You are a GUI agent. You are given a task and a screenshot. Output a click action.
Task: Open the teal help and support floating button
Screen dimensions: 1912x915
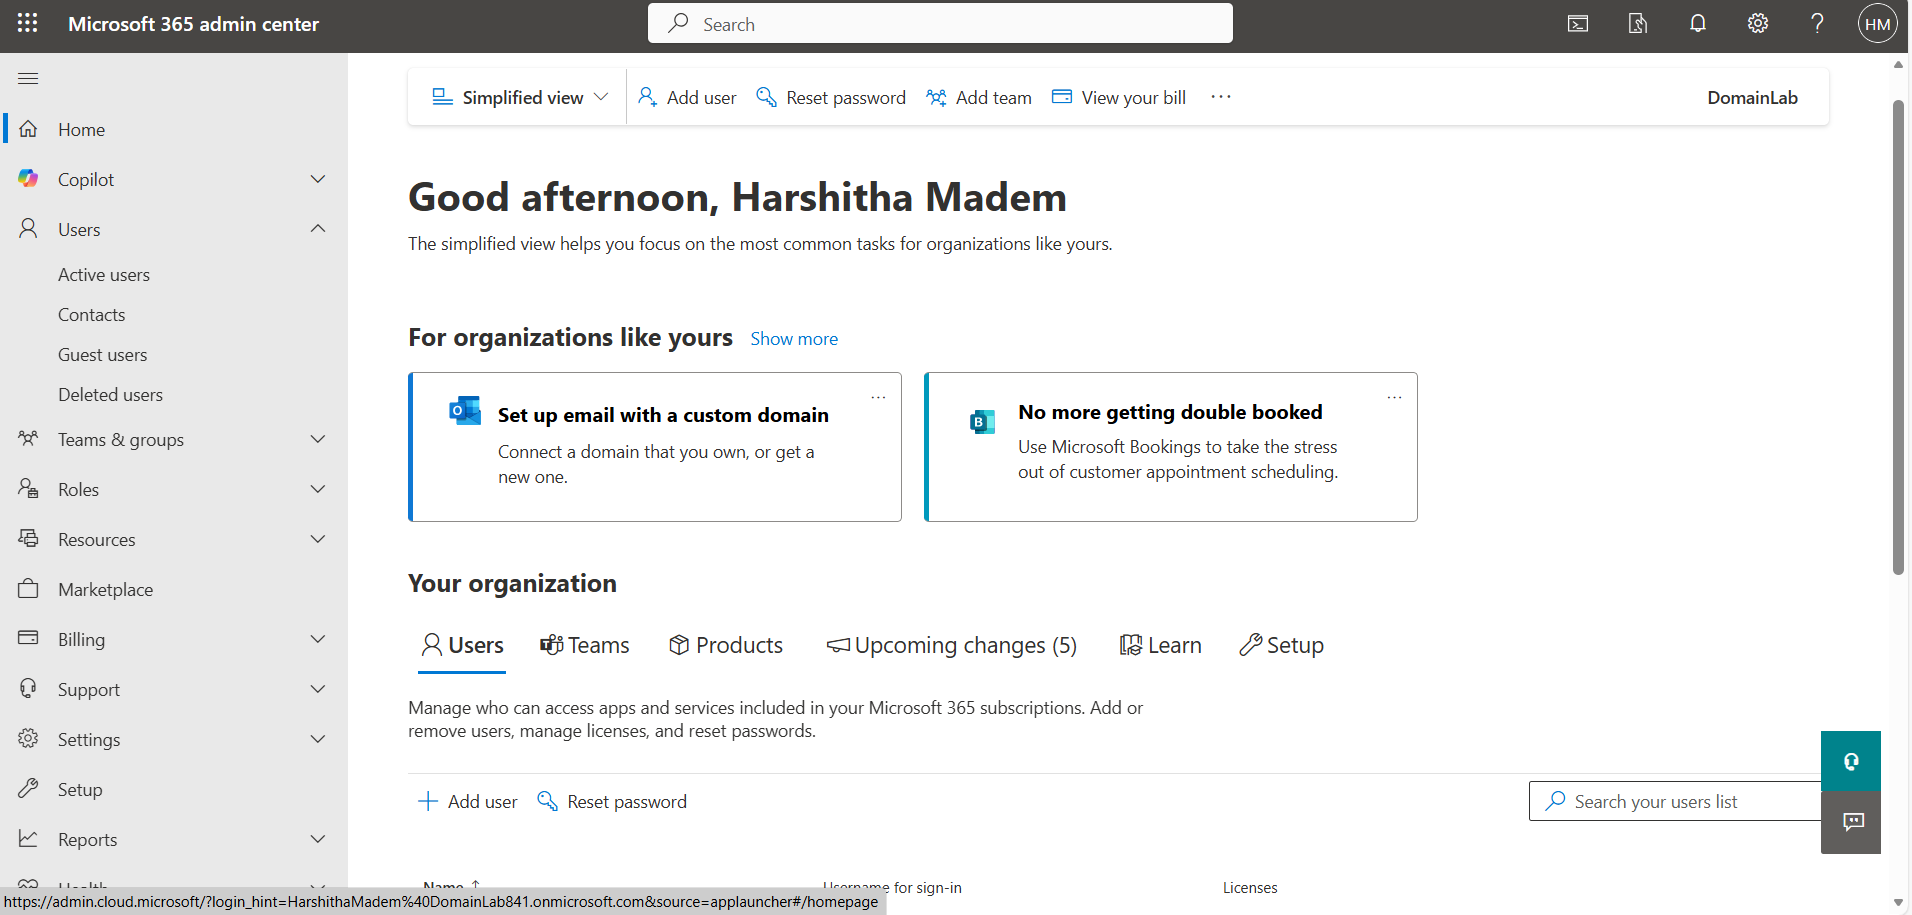pyautogui.click(x=1850, y=761)
